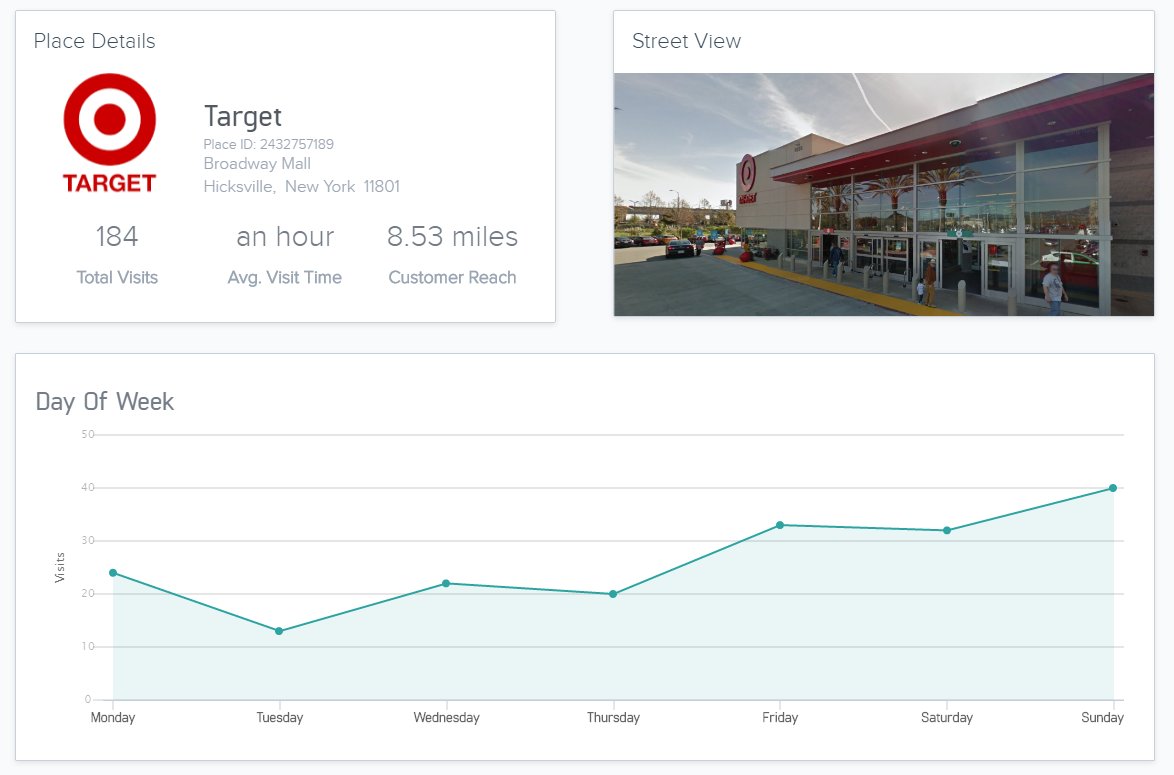Click the 'Visits' y-axis title
The width and height of the screenshot is (1174, 775).
click(60, 568)
